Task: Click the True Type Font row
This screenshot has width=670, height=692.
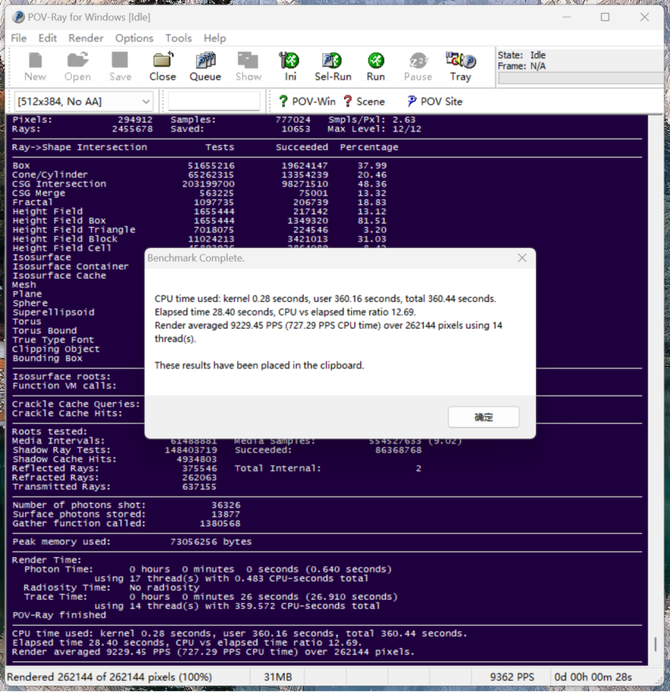Action: 53,340
